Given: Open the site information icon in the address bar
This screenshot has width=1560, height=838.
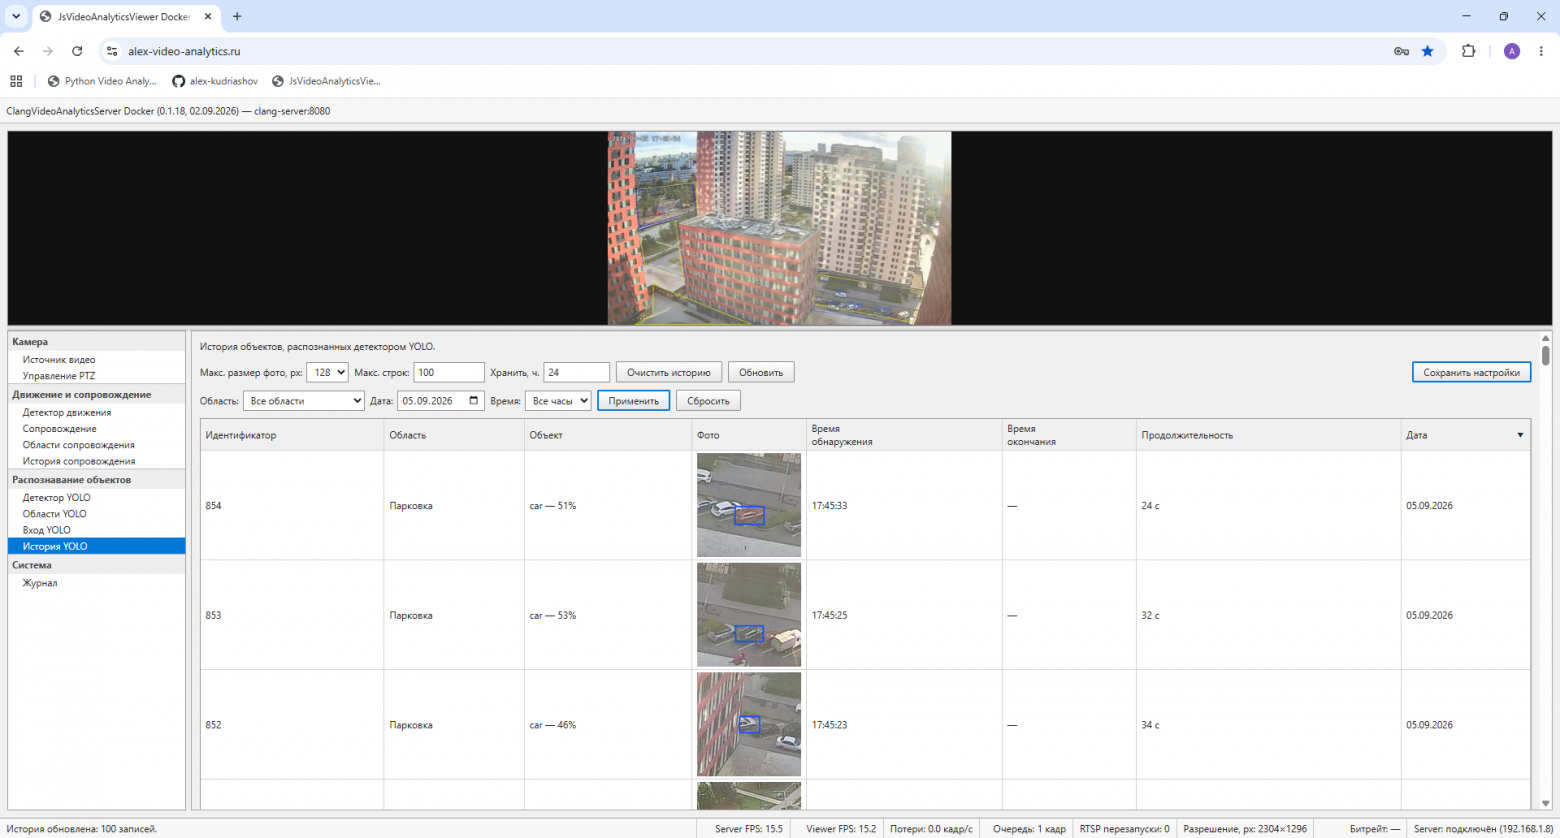Looking at the screenshot, I should (112, 51).
